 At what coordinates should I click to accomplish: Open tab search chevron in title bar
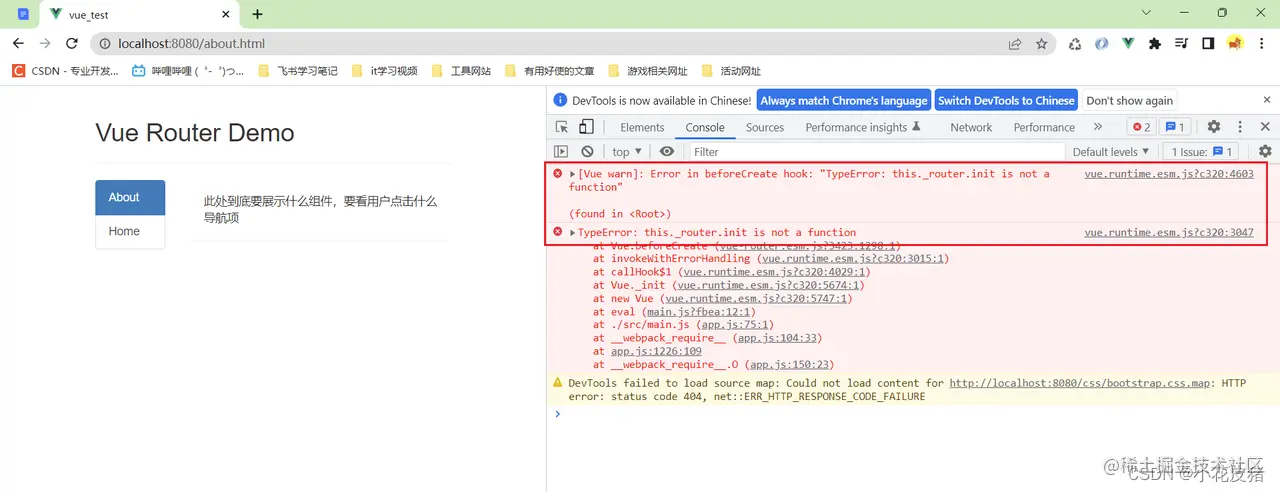point(1147,13)
